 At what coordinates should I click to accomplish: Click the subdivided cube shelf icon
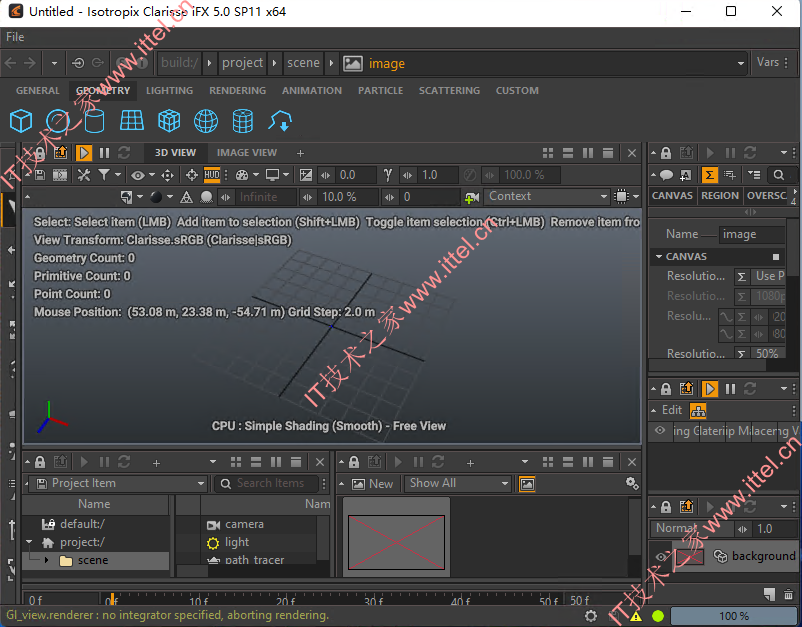tap(169, 121)
